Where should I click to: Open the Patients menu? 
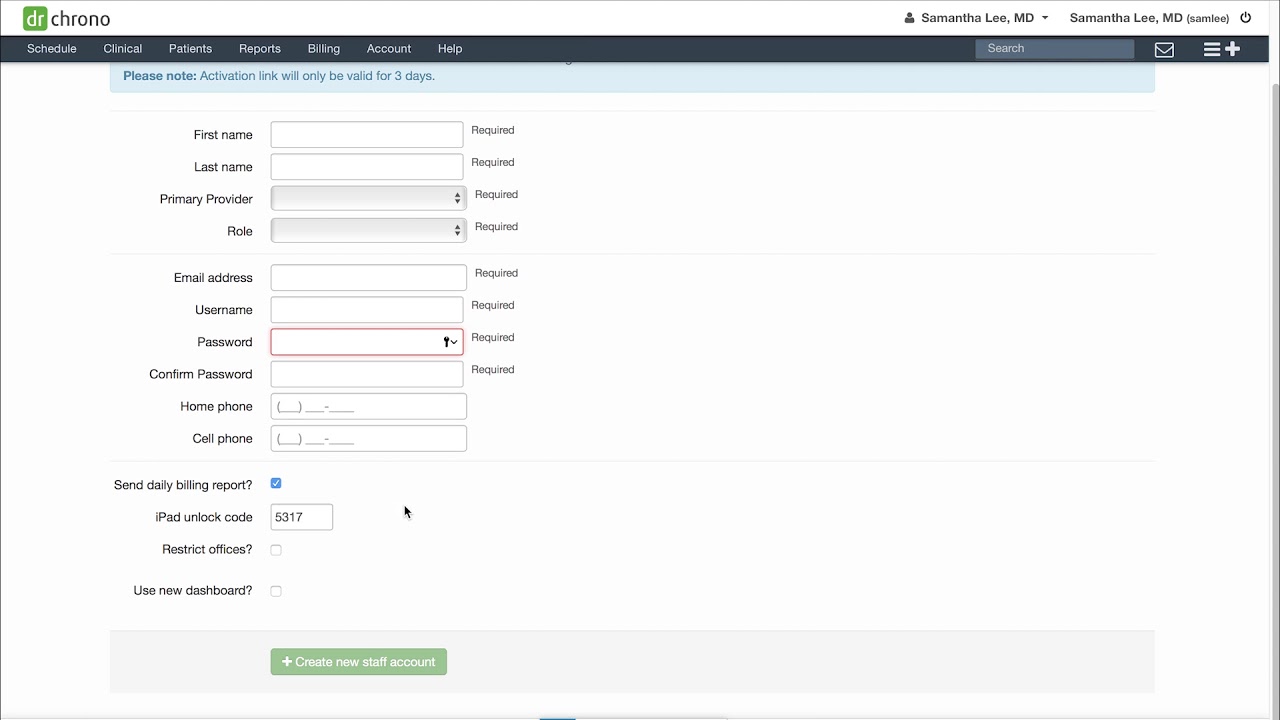click(x=190, y=49)
